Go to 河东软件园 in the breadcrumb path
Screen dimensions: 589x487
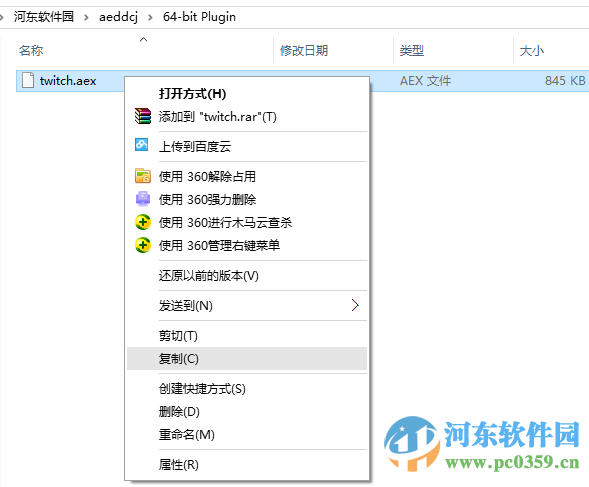(44, 17)
